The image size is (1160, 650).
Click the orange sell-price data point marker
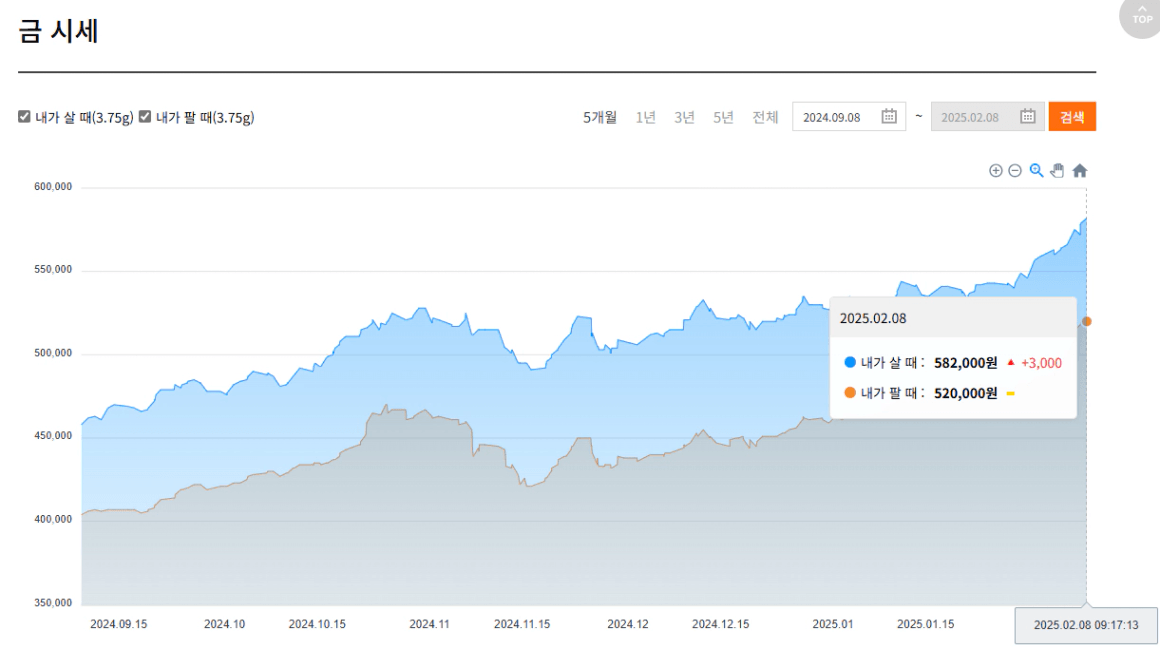[1087, 321]
